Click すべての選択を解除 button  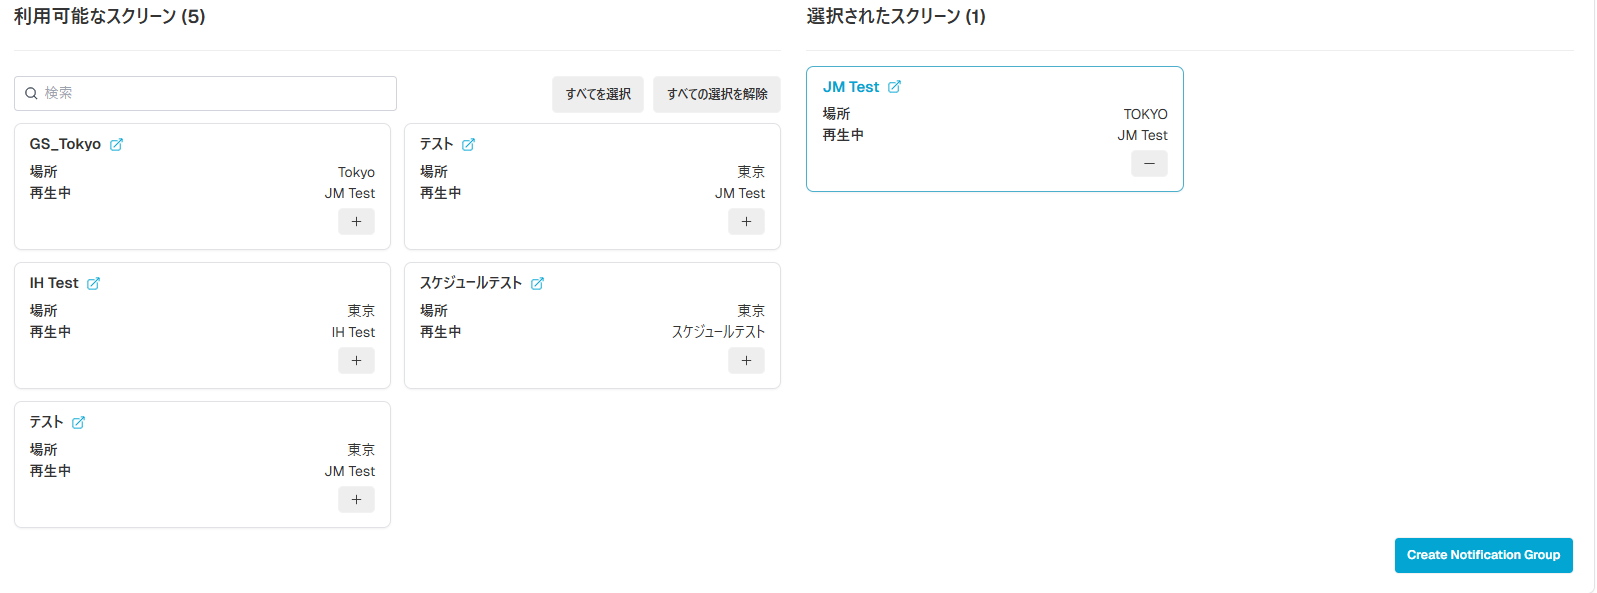pyautogui.click(x=717, y=94)
